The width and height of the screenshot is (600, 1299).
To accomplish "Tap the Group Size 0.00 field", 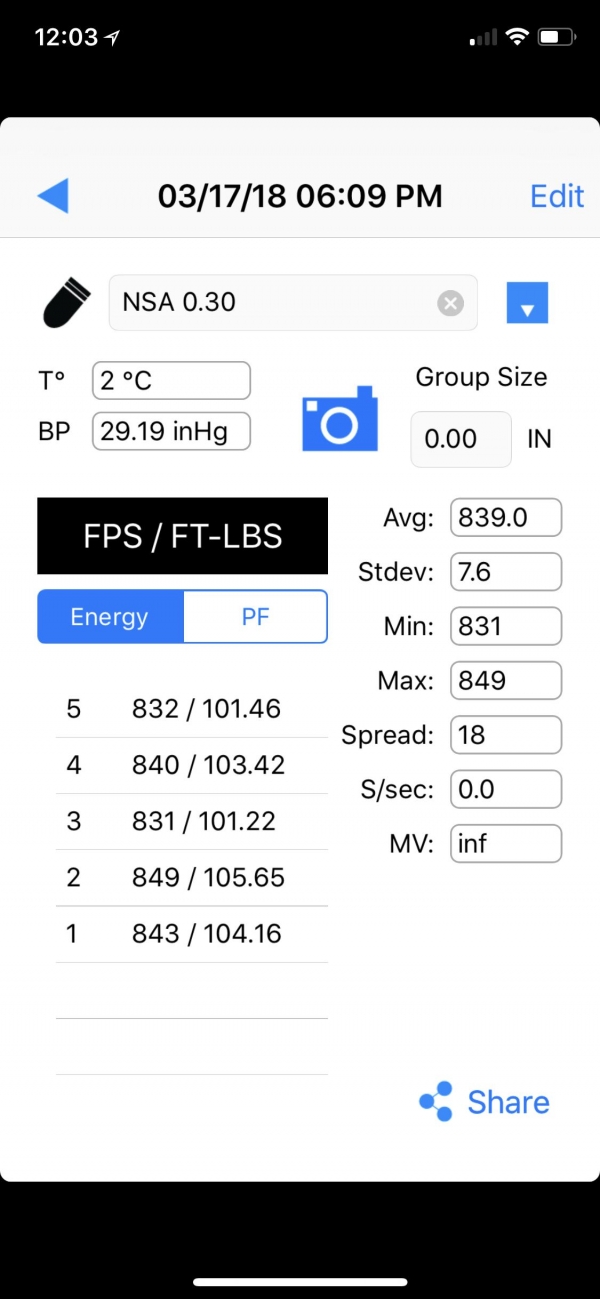I will [461, 439].
